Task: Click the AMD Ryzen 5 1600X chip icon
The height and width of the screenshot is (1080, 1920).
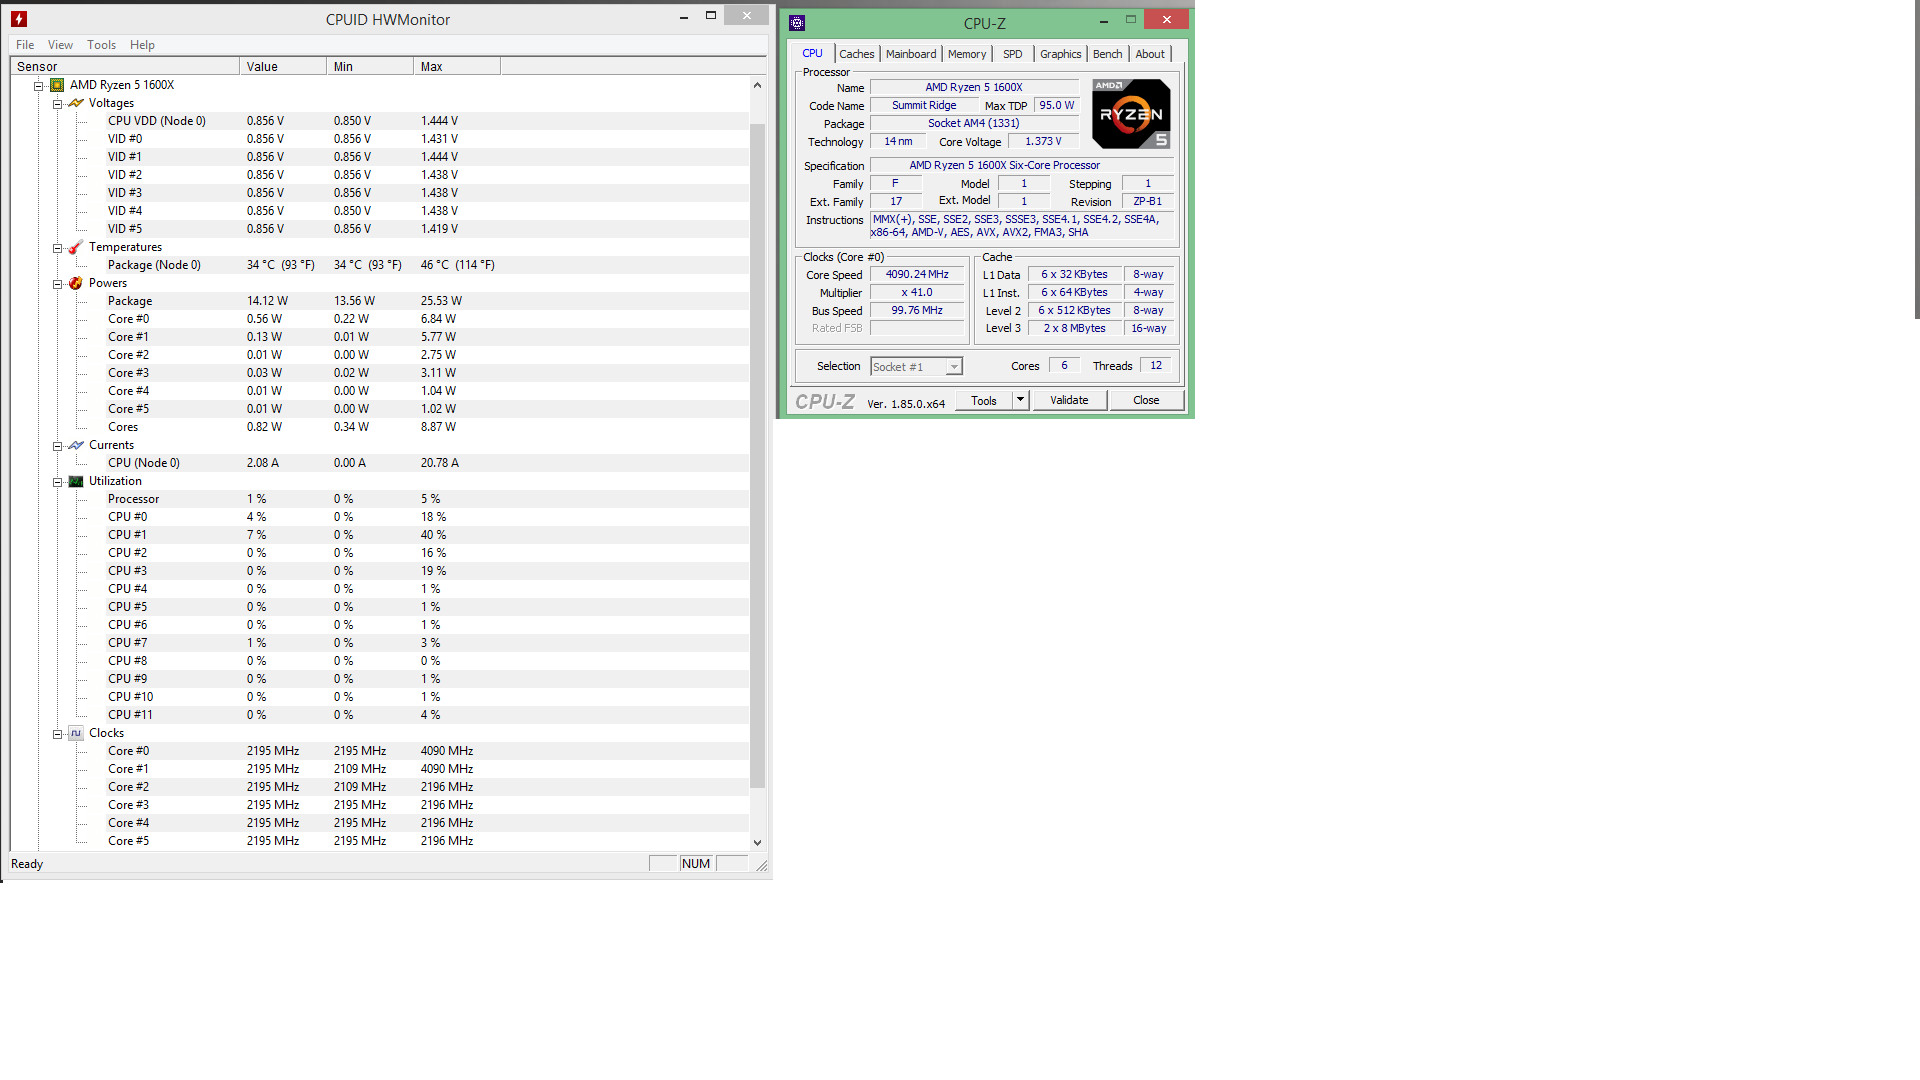Action: click(x=57, y=85)
